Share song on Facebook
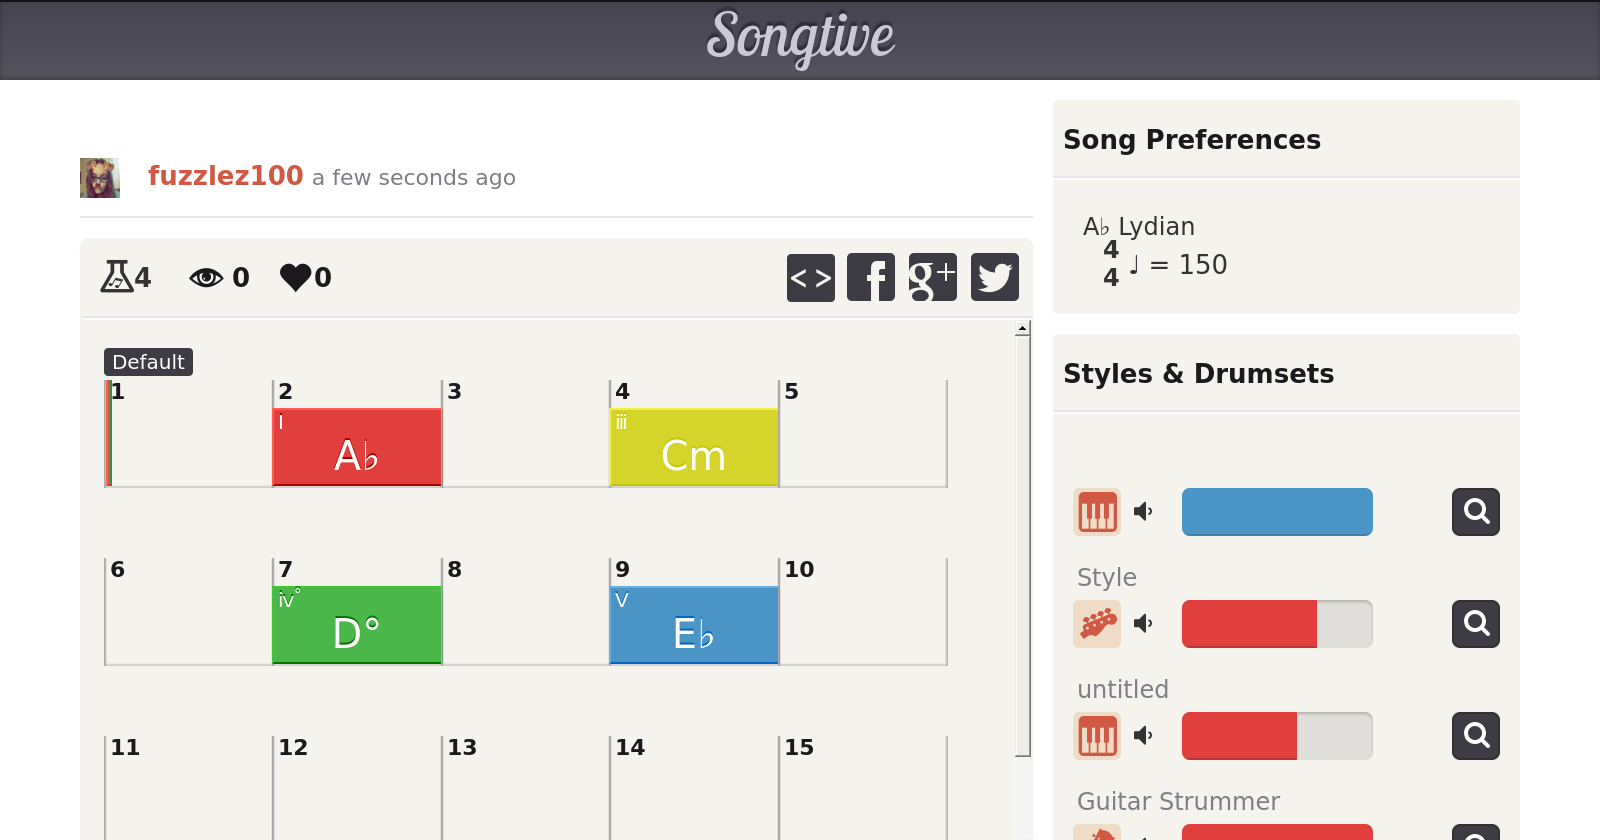Viewport: 1600px width, 840px height. click(871, 277)
